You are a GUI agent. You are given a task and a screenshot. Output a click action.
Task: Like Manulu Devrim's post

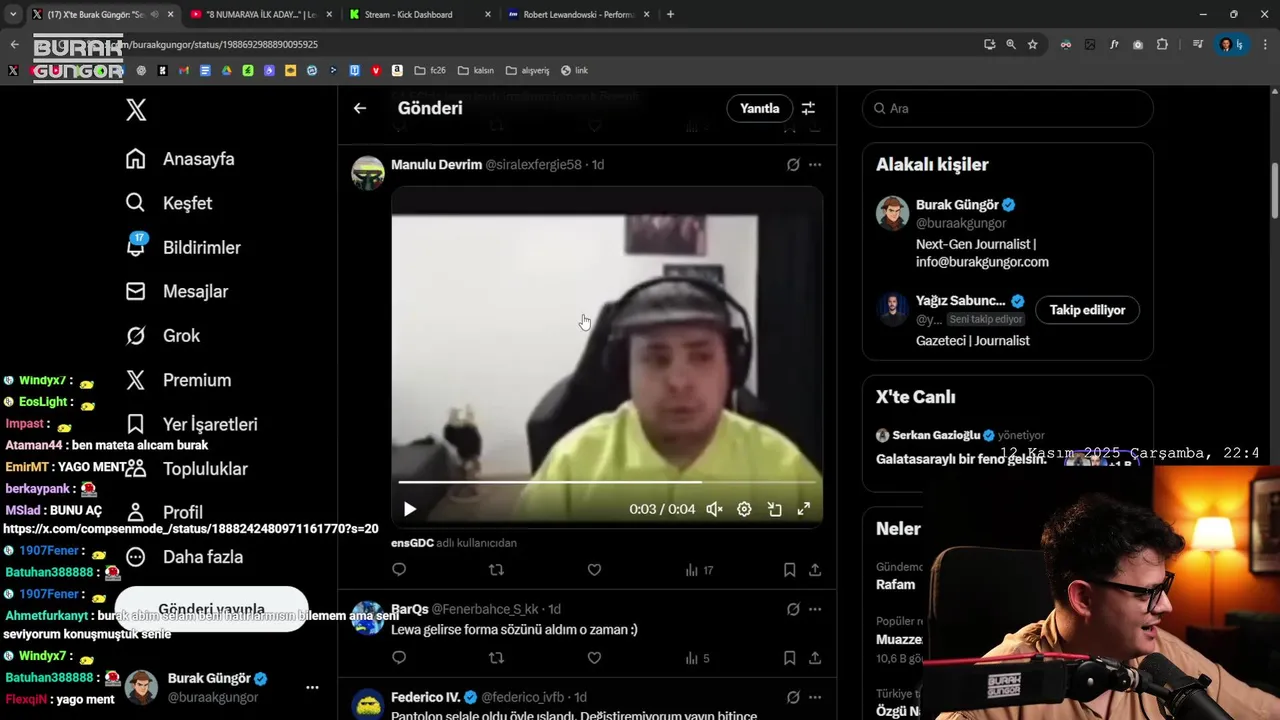pos(594,570)
